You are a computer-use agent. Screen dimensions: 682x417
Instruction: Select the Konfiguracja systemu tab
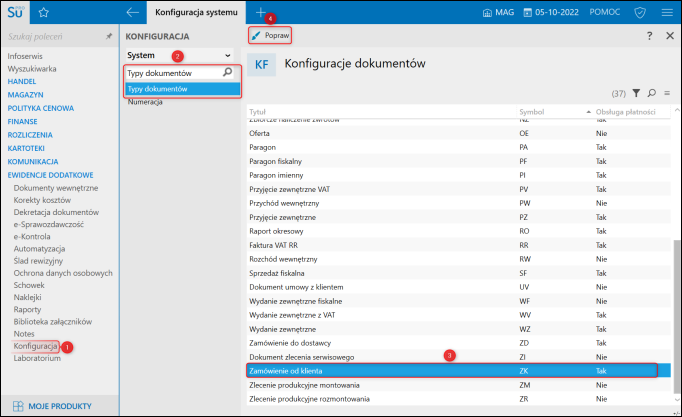196,12
